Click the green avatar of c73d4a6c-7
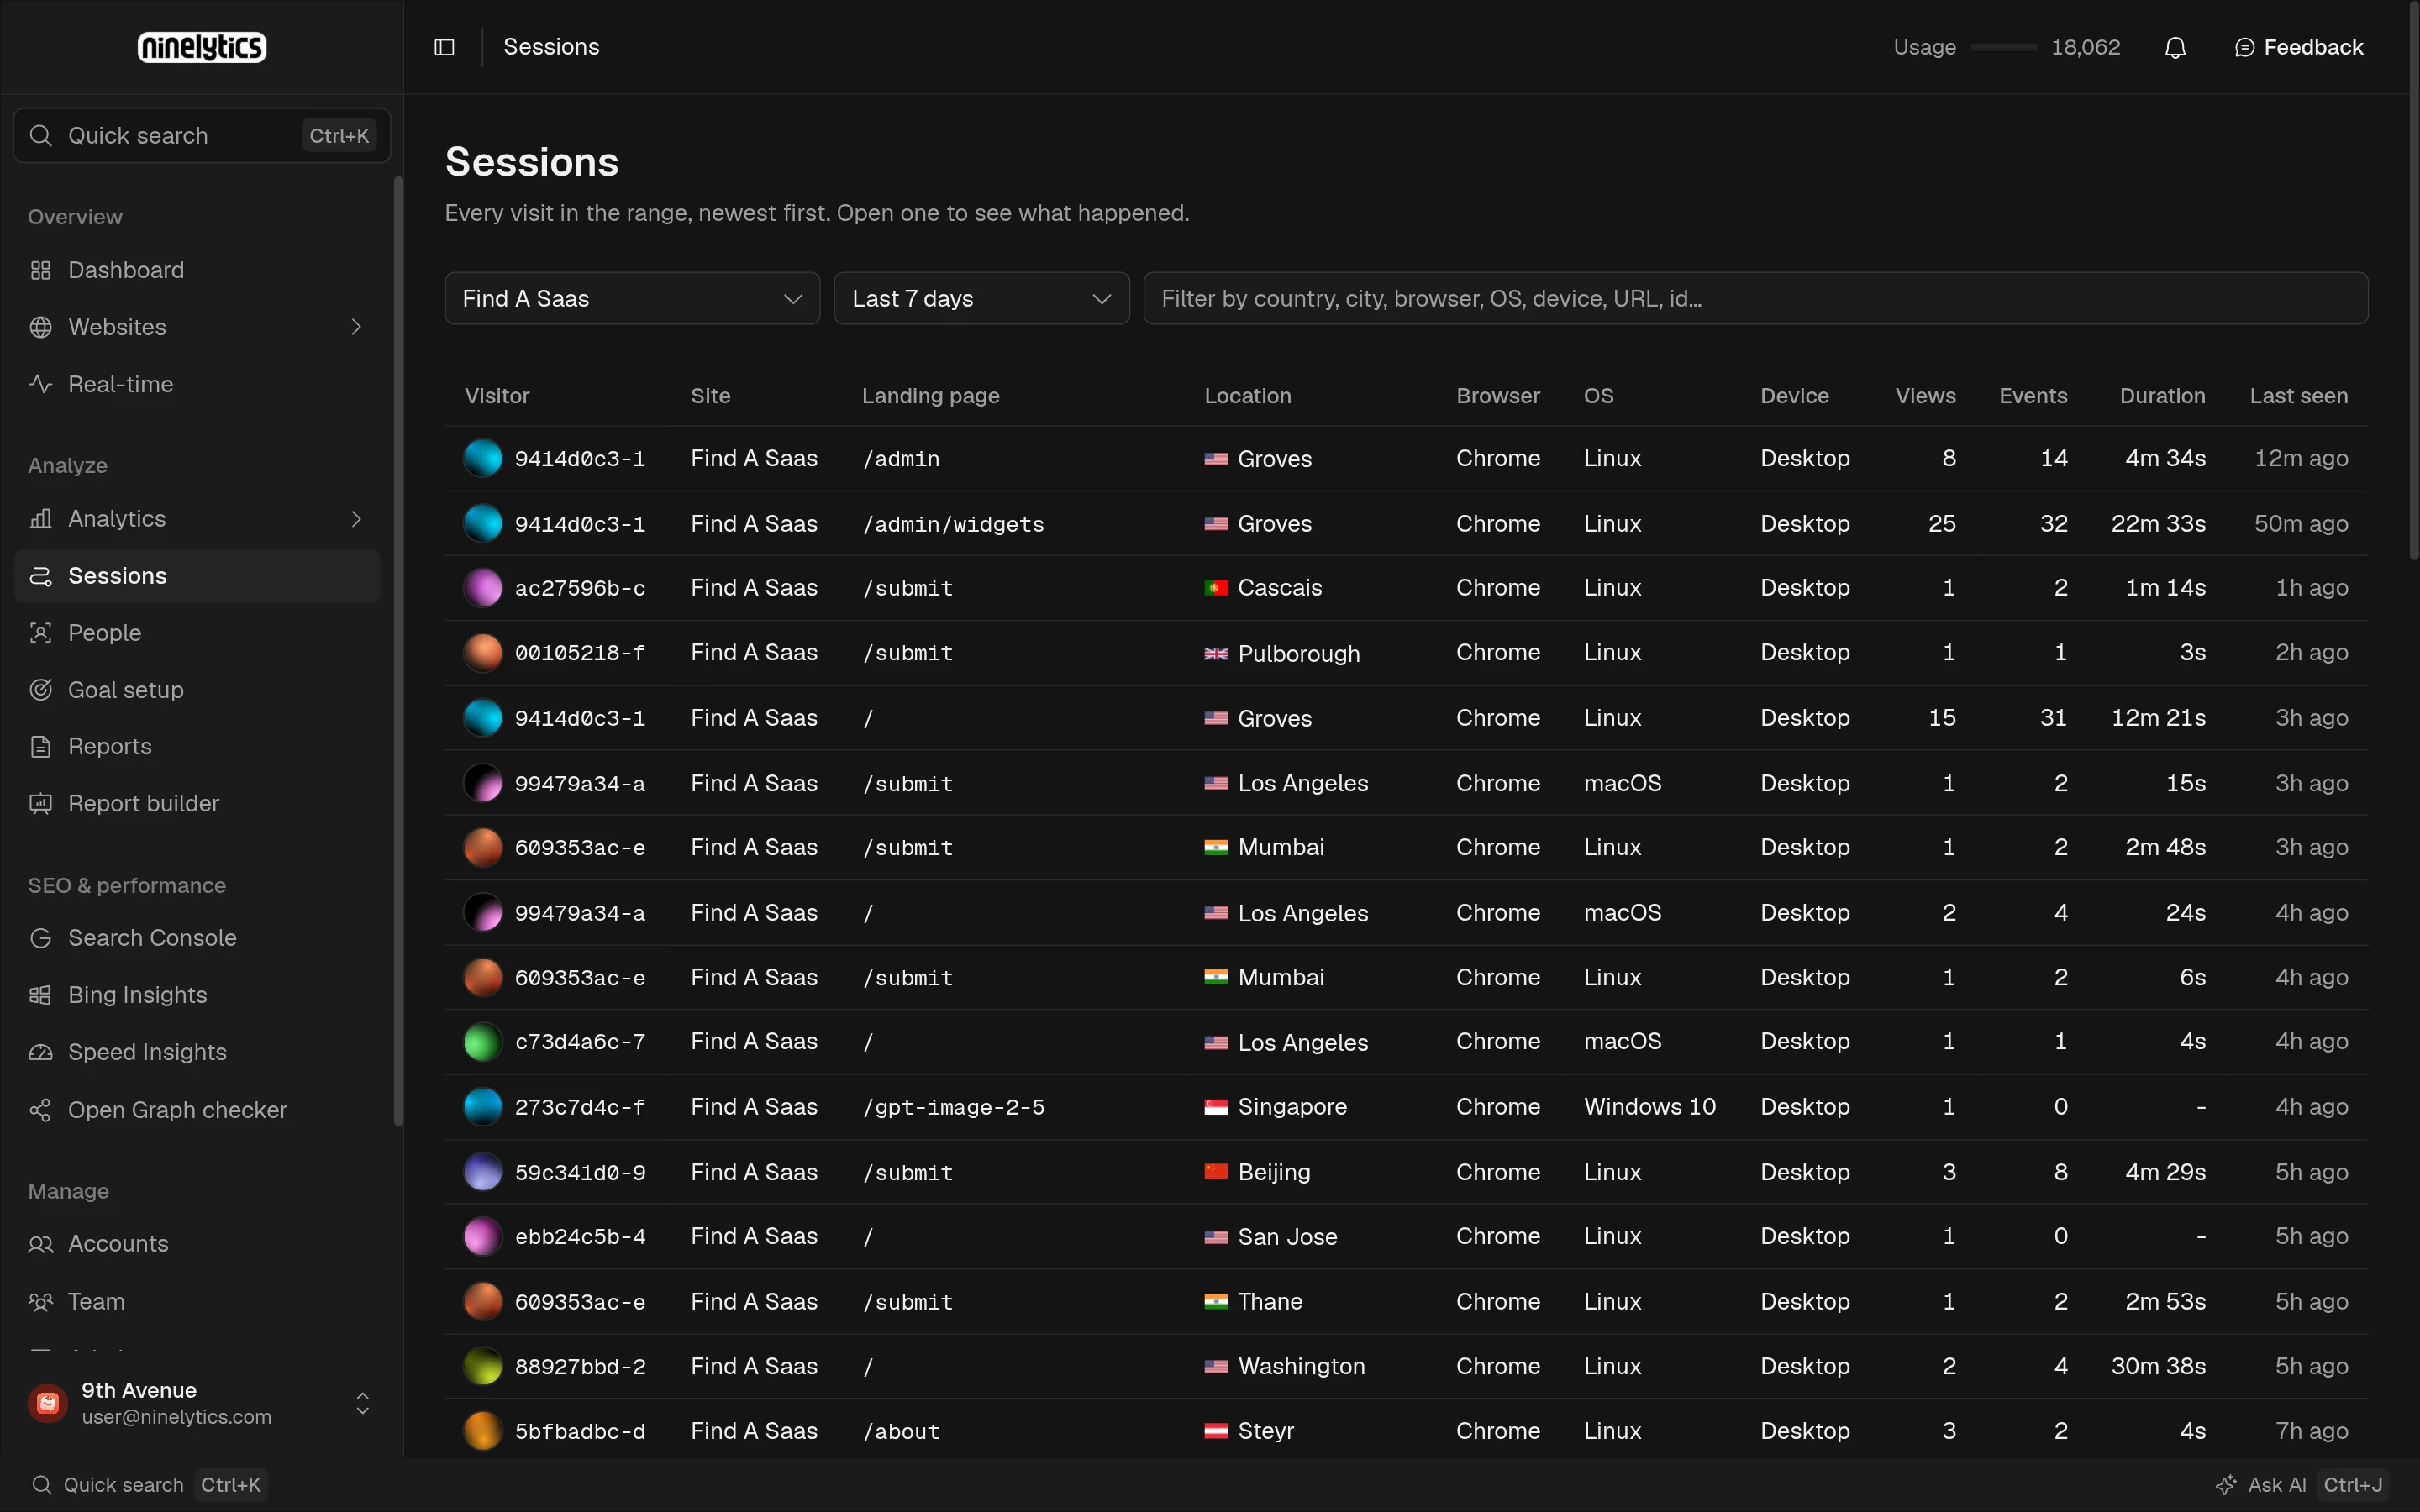The image size is (2420, 1512). pyautogui.click(x=482, y=1042)
